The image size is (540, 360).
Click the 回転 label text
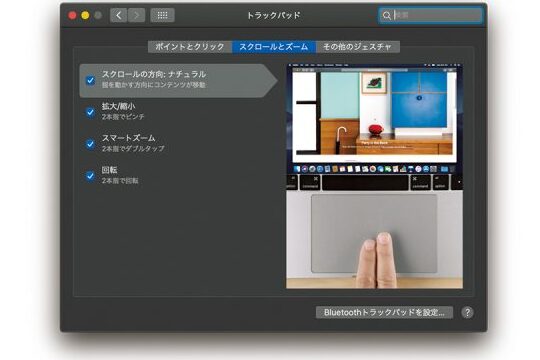click(110, 170)
